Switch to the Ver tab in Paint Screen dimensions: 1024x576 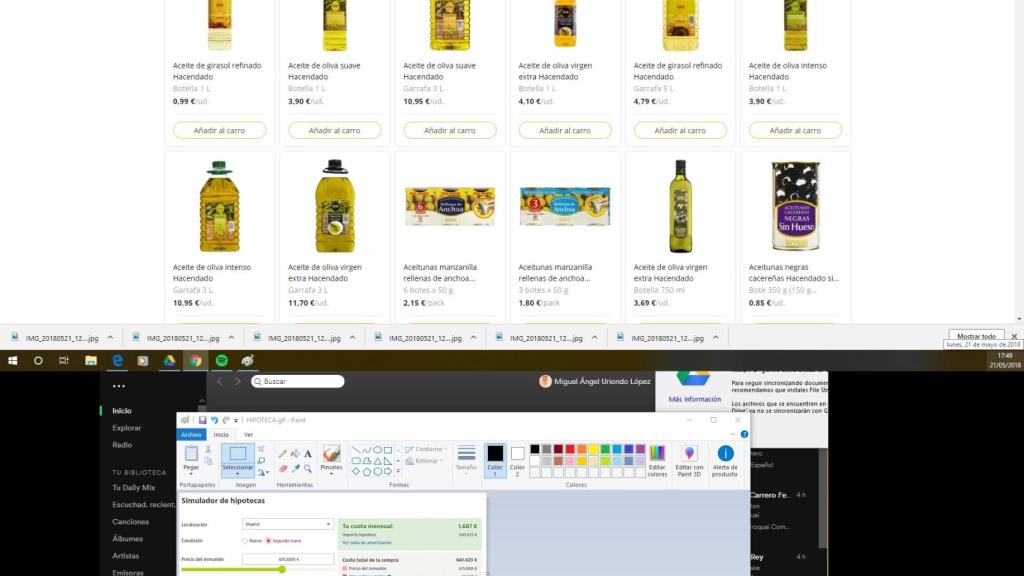click(249, 435)
